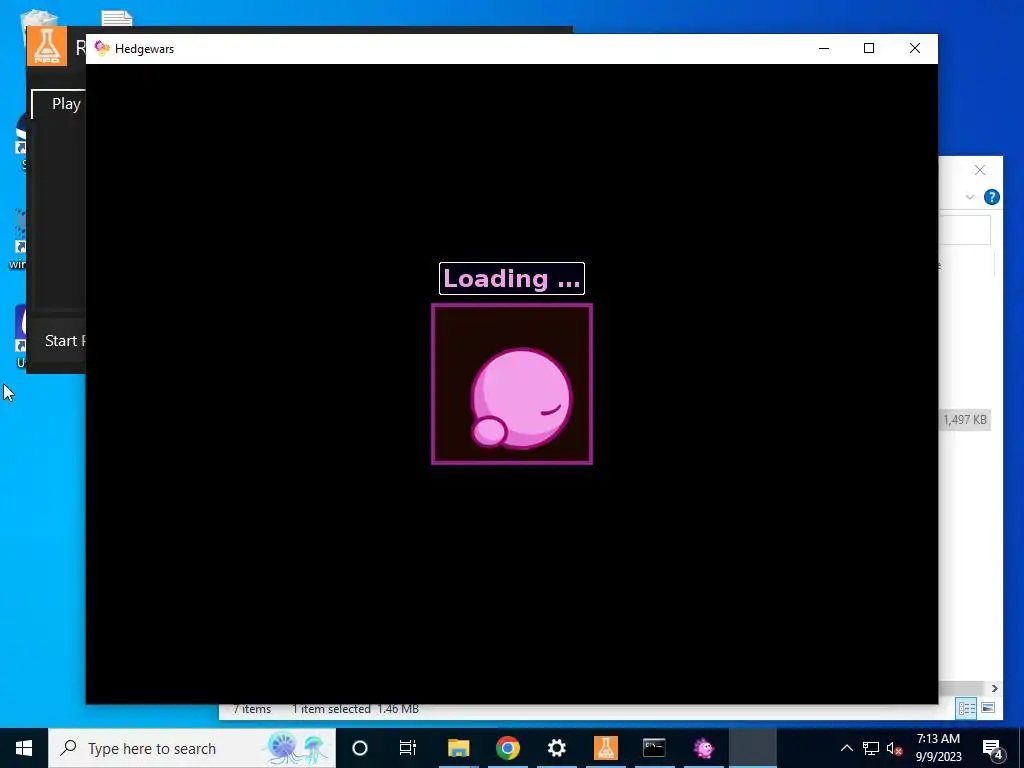Click the Start button in the background app
This screenshot has width=1024, height=768.
pos(64,341)
